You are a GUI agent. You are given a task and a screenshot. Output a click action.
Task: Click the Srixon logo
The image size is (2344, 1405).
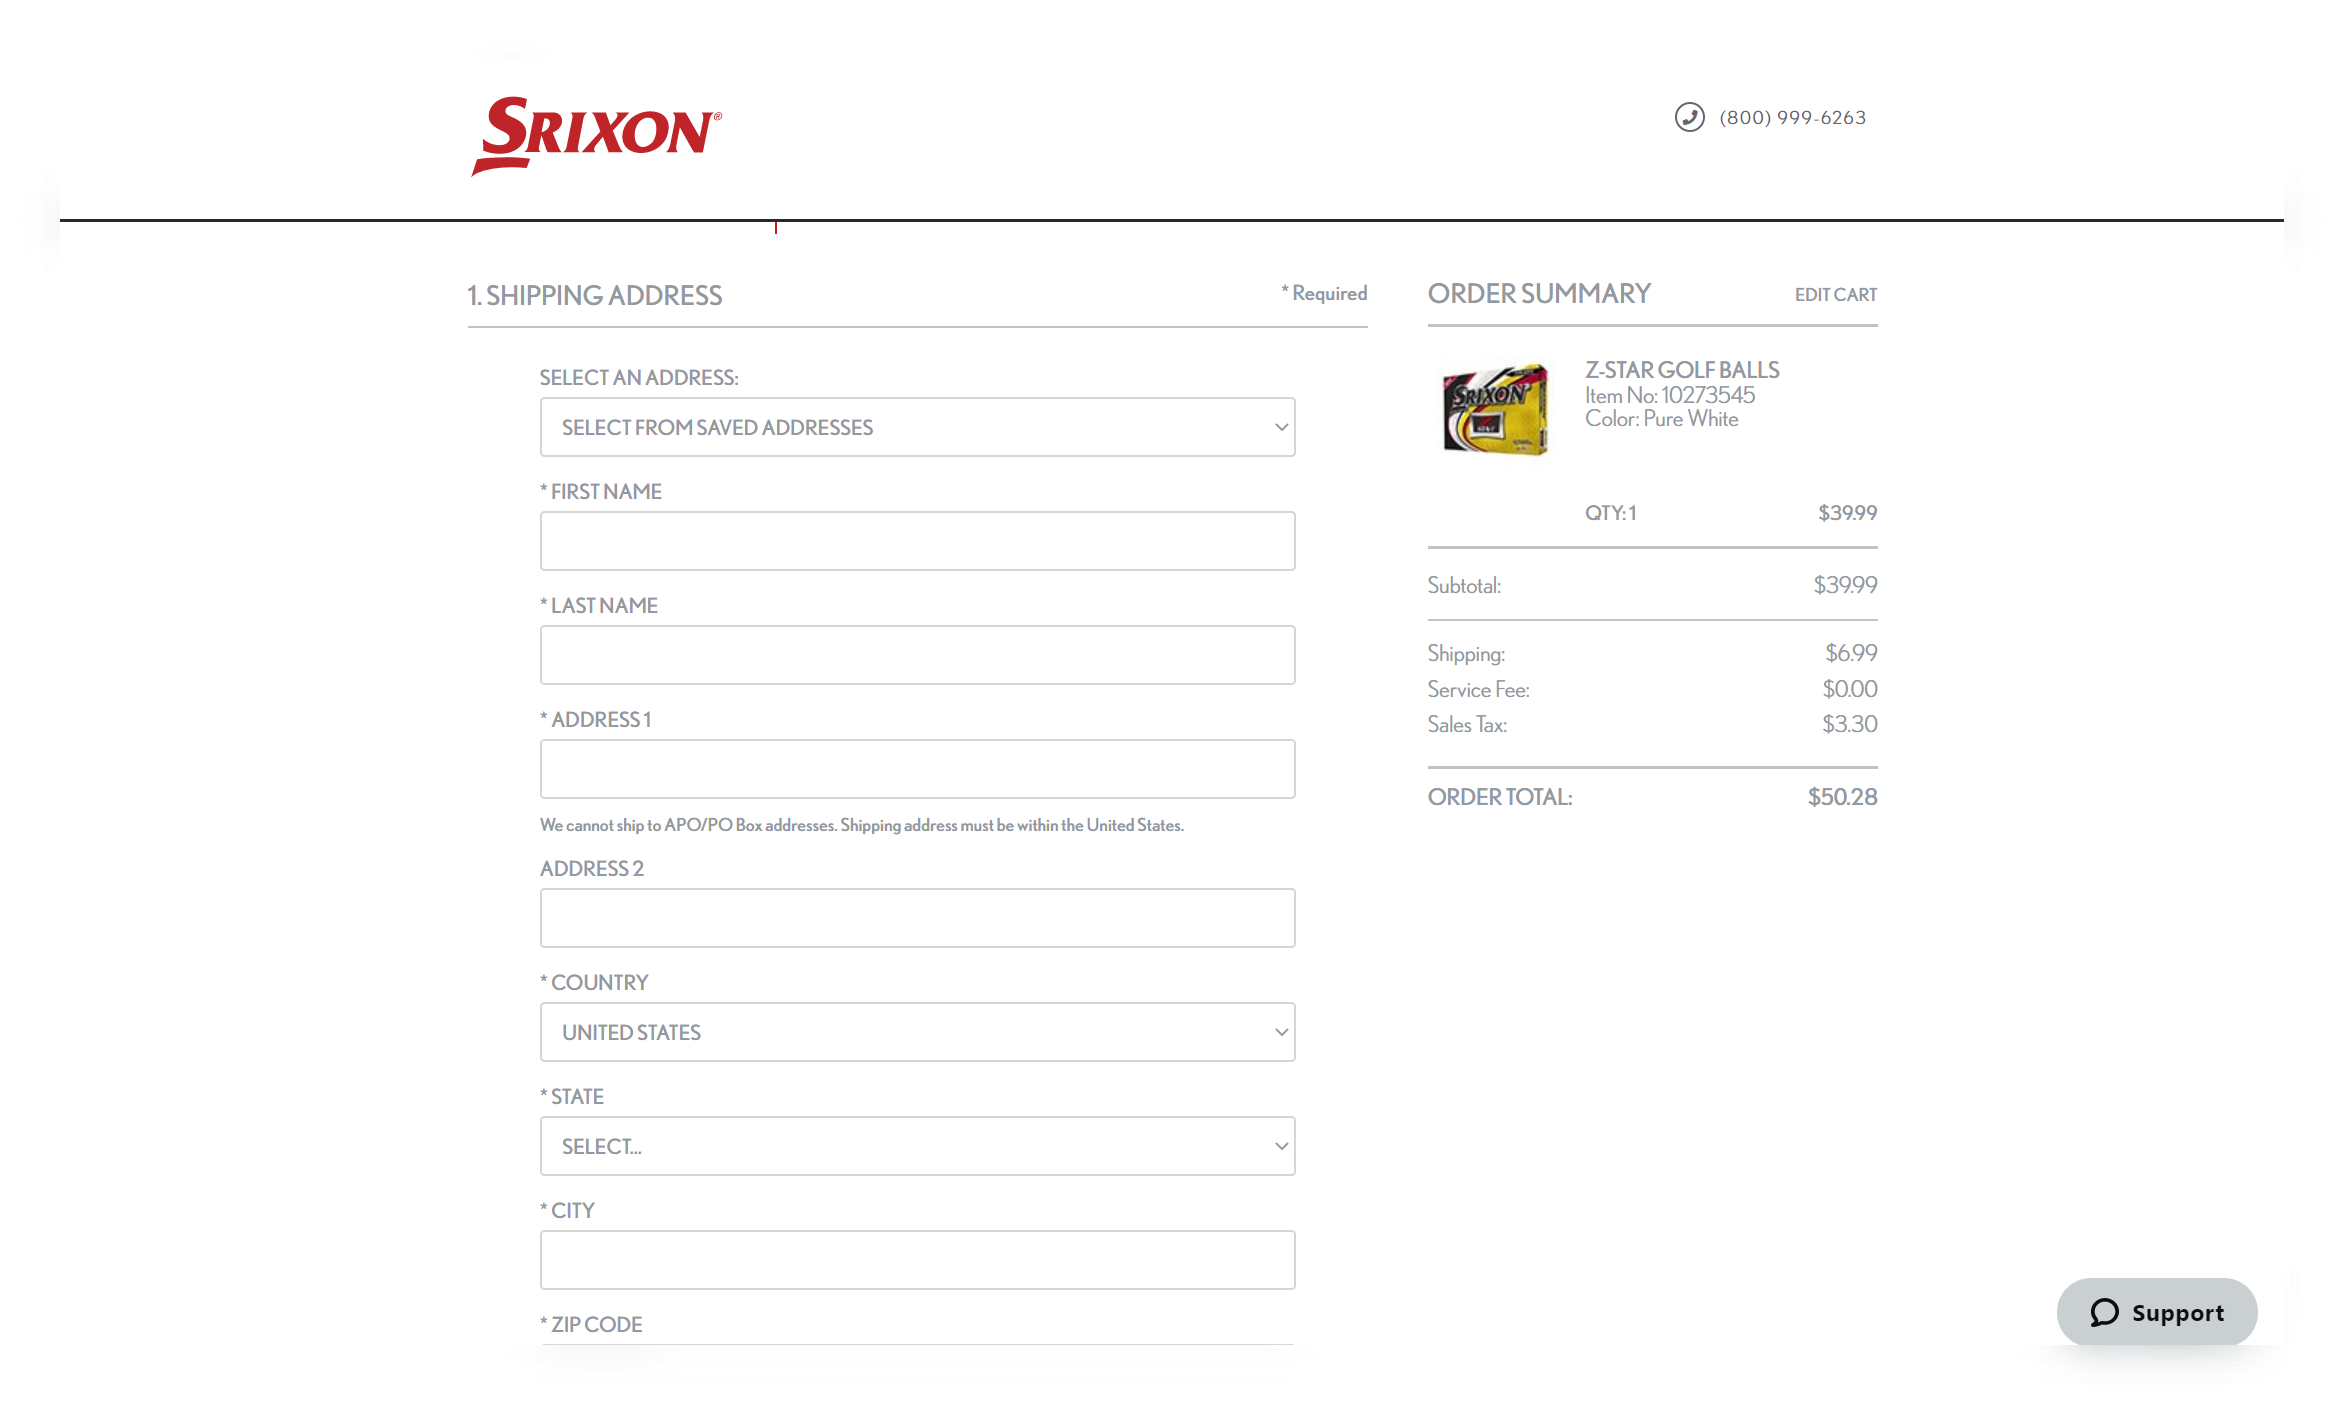tap(596, 135)
